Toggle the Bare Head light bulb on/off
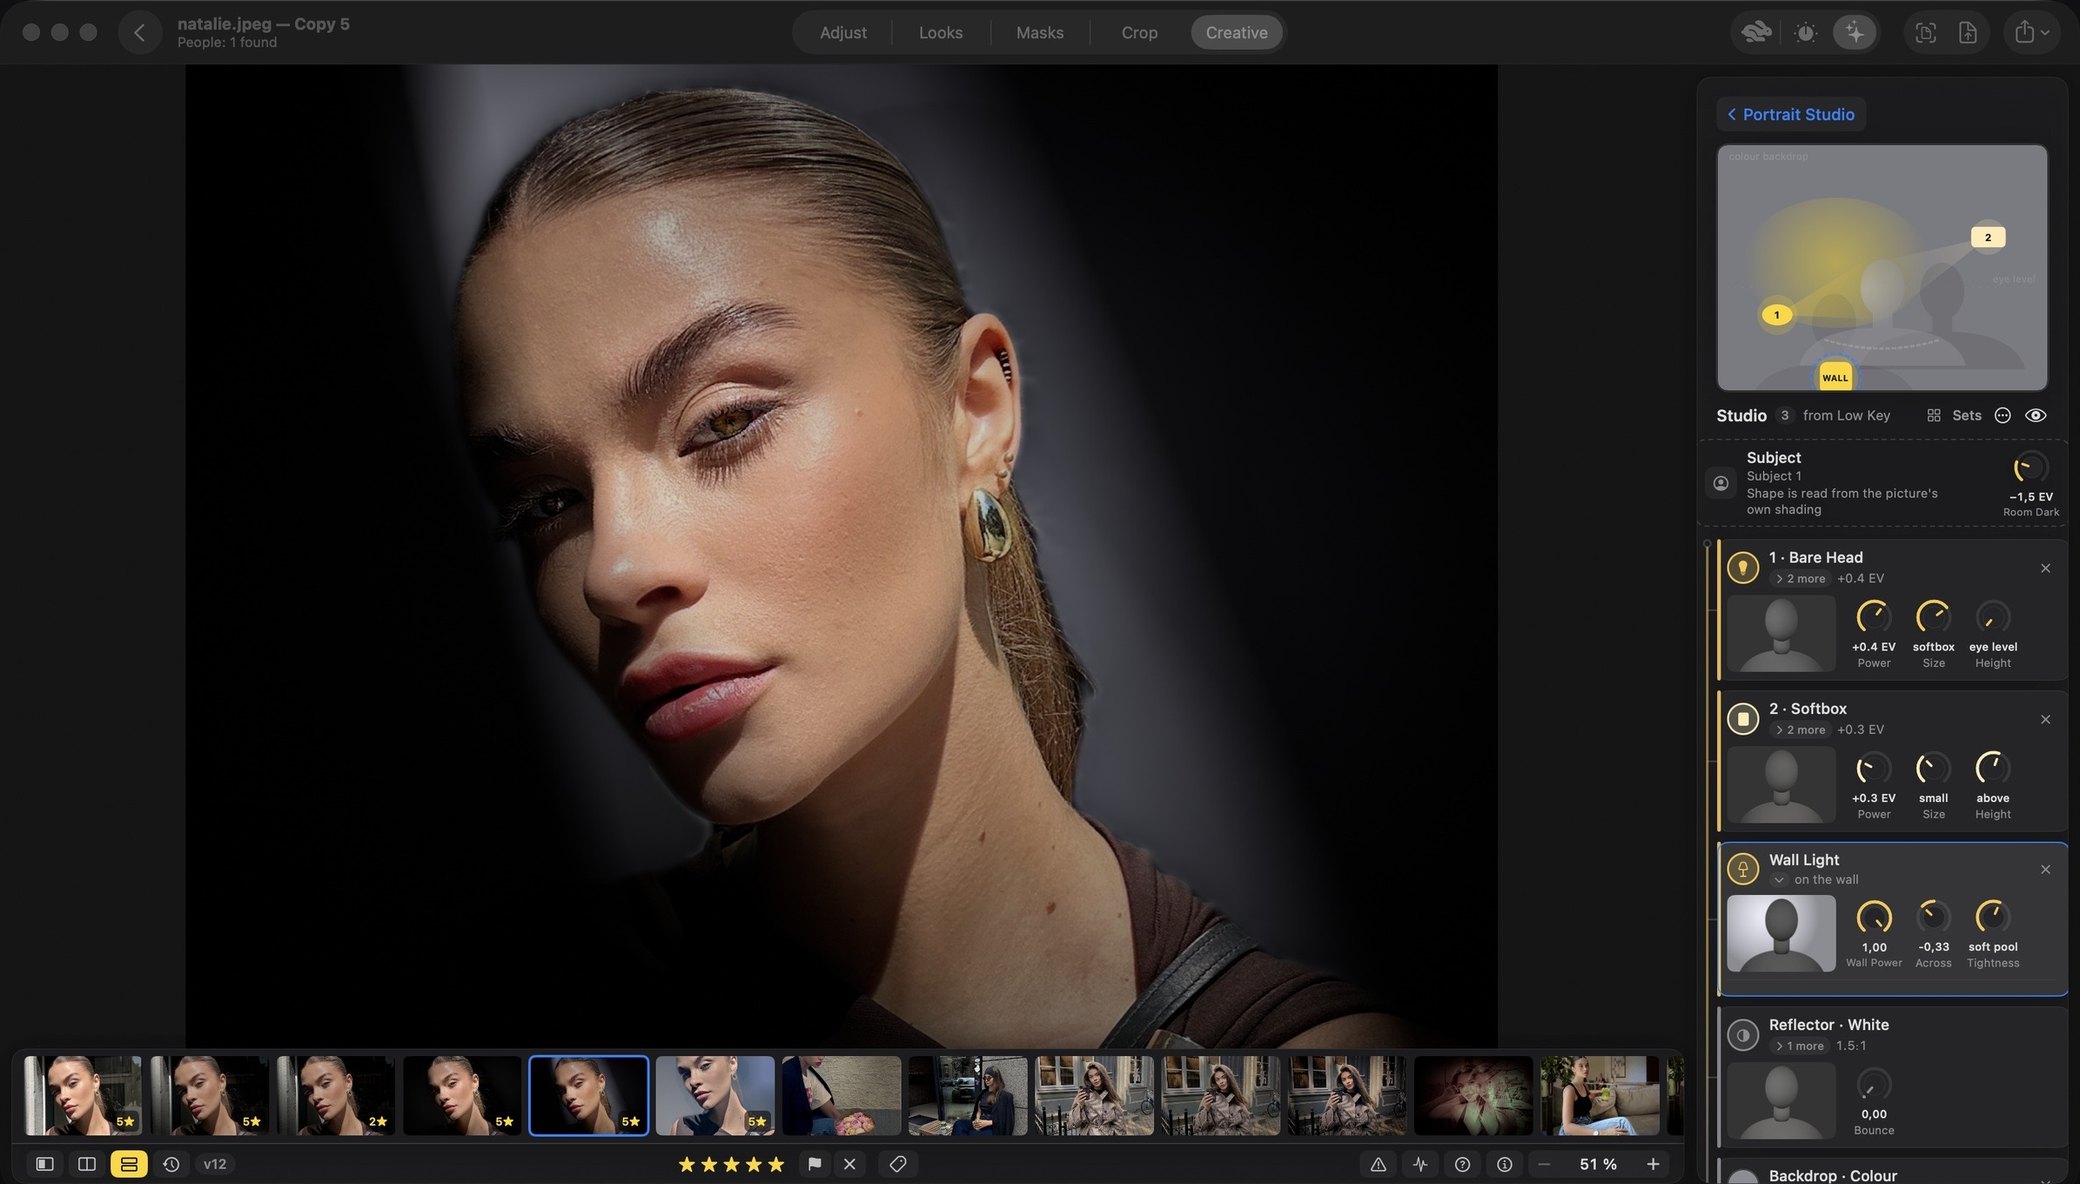This screenshot has width=2080, height=1184. coord(1742,568)
